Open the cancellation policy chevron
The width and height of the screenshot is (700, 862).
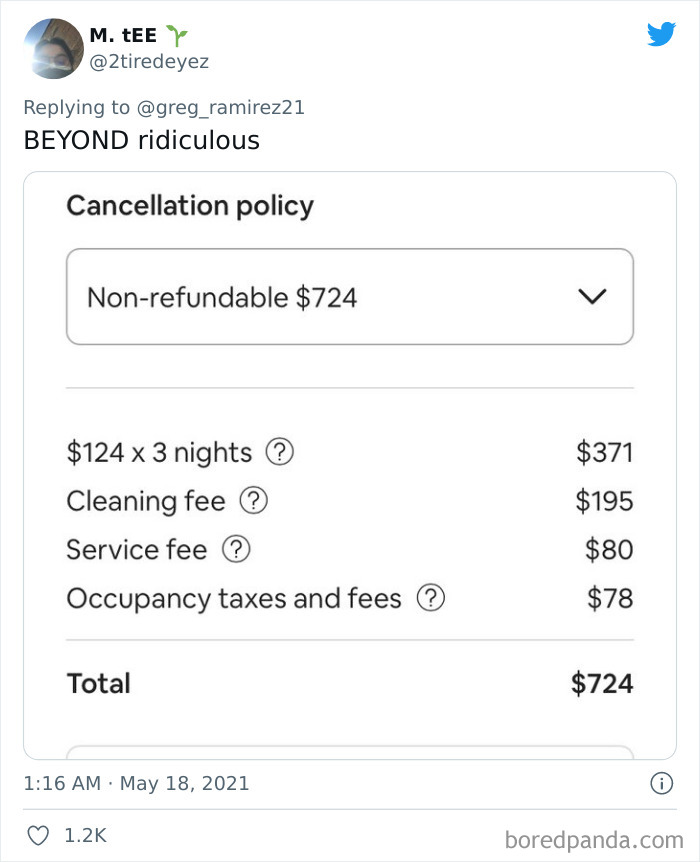point(592,295)
